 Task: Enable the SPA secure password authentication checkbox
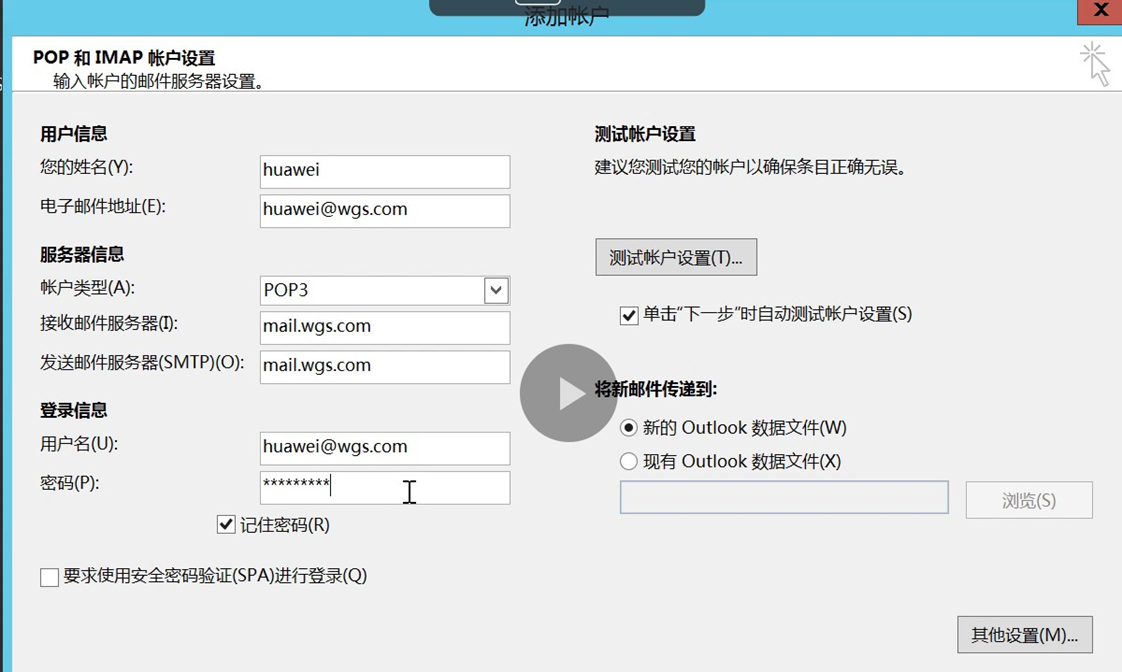click(49, 577)
